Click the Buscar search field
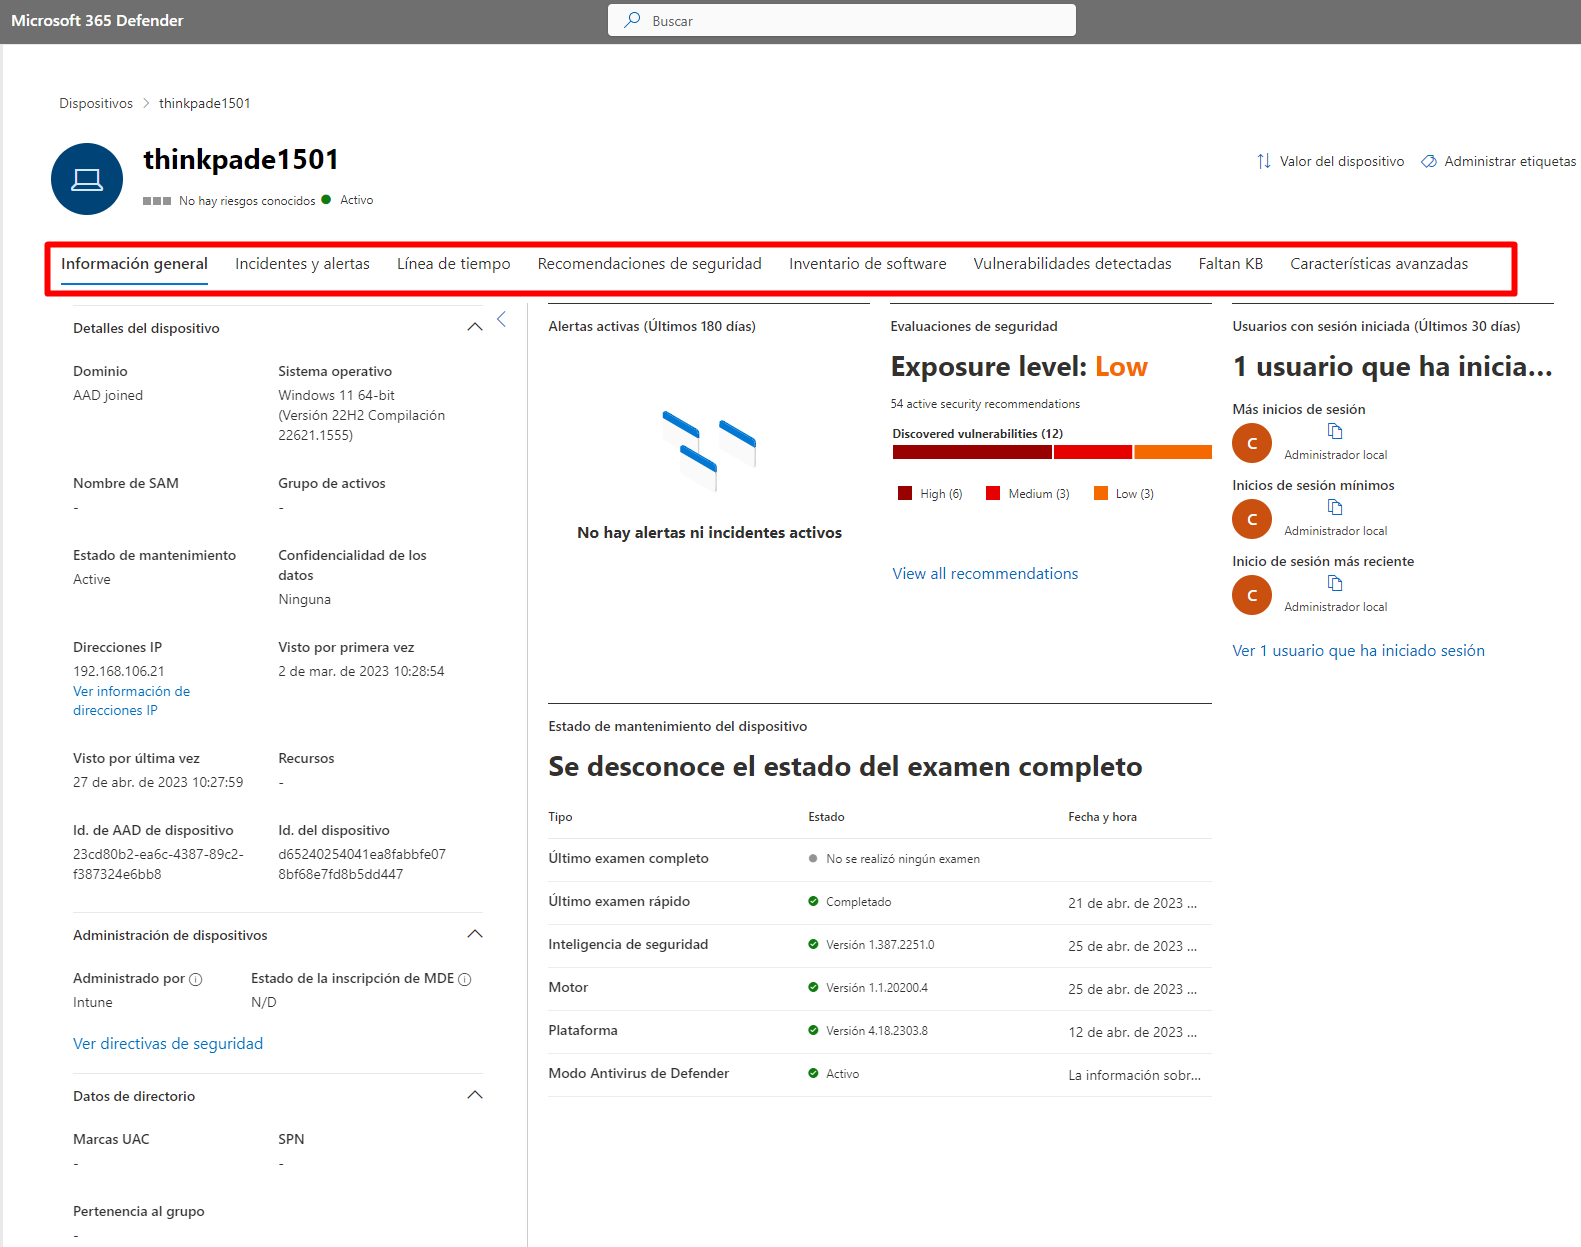The height and width of the screenshot is (1247, 1581). click(842, 20)
